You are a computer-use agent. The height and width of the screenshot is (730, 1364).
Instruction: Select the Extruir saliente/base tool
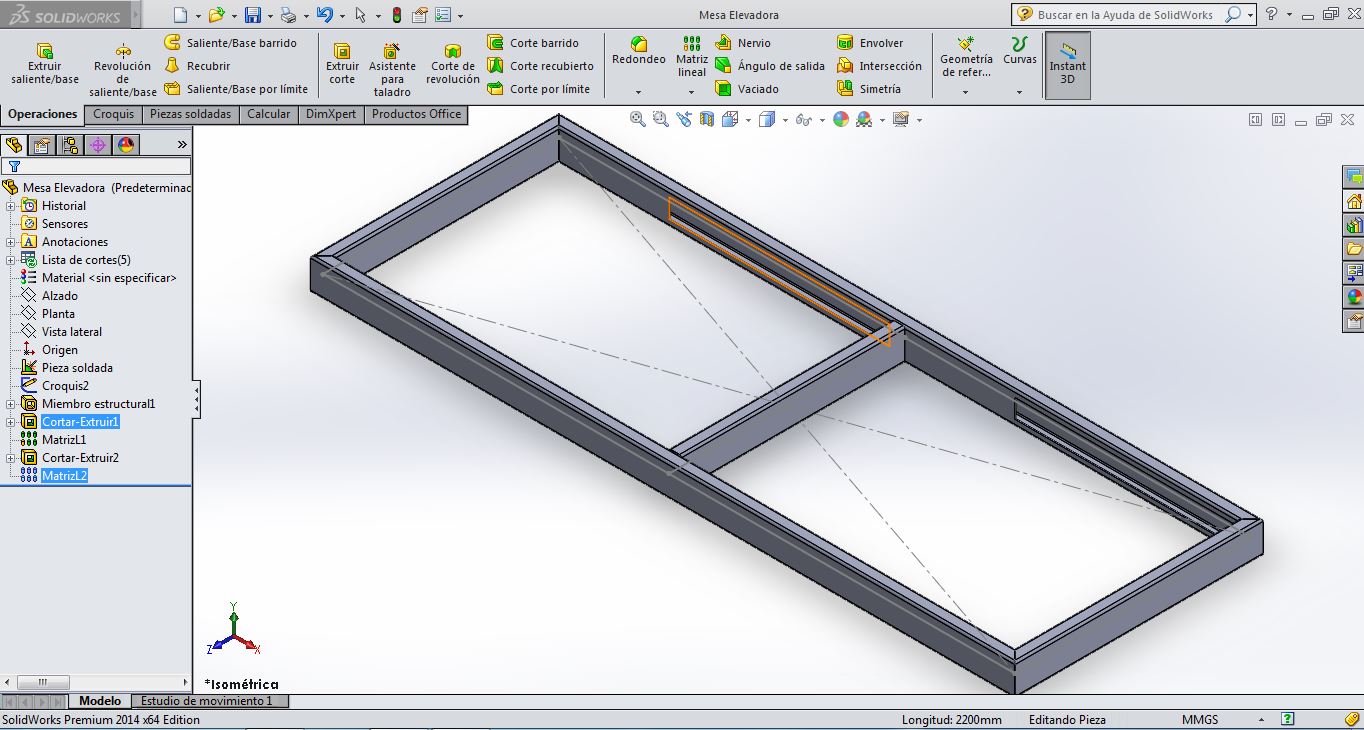[x=44, y=64]
